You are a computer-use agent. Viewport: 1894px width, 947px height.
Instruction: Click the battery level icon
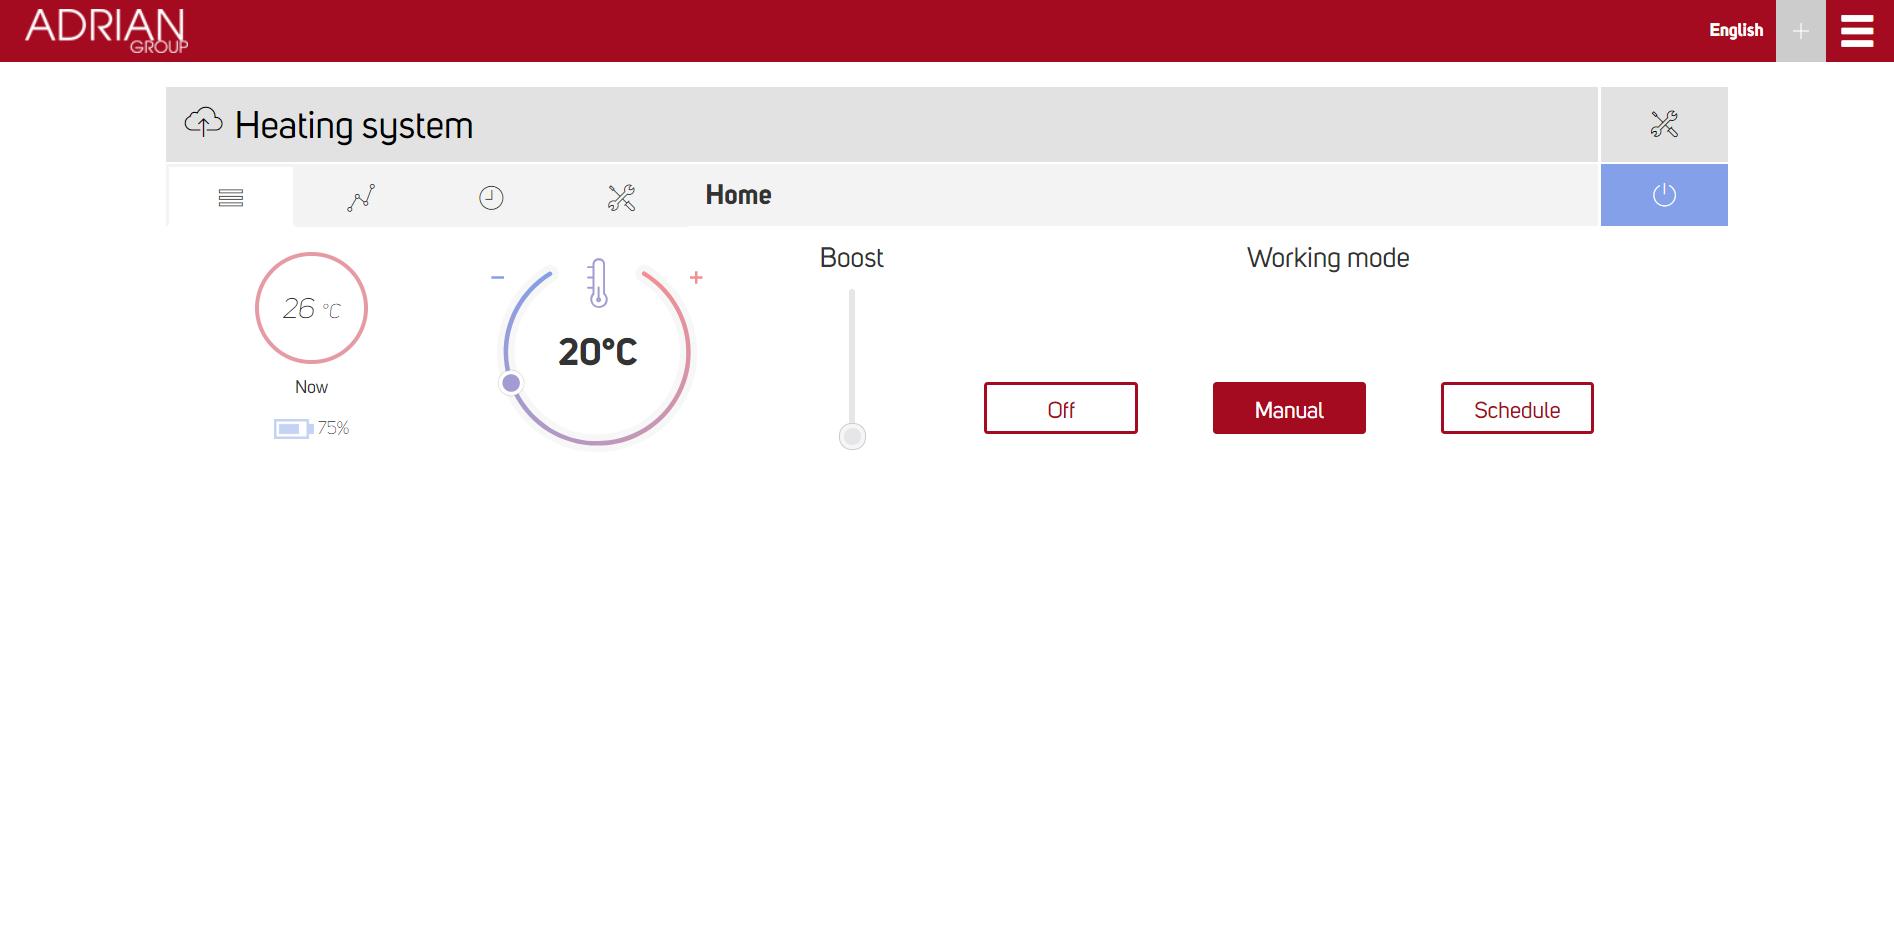tap(293, 429)
